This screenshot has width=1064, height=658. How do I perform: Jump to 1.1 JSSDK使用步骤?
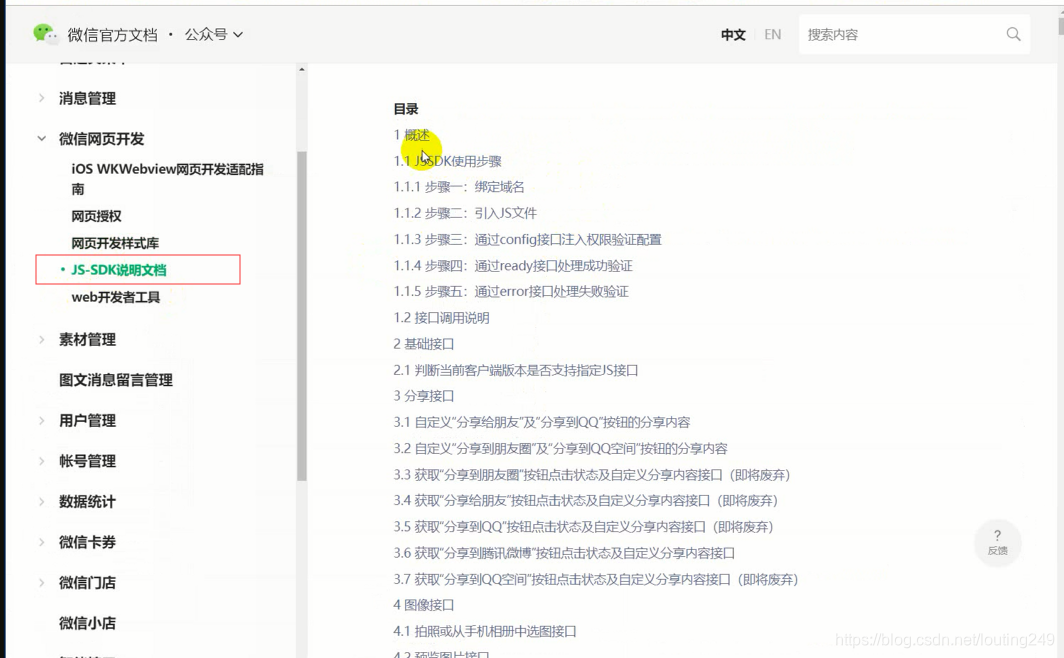pyautogui.click(x=448, y=161)
